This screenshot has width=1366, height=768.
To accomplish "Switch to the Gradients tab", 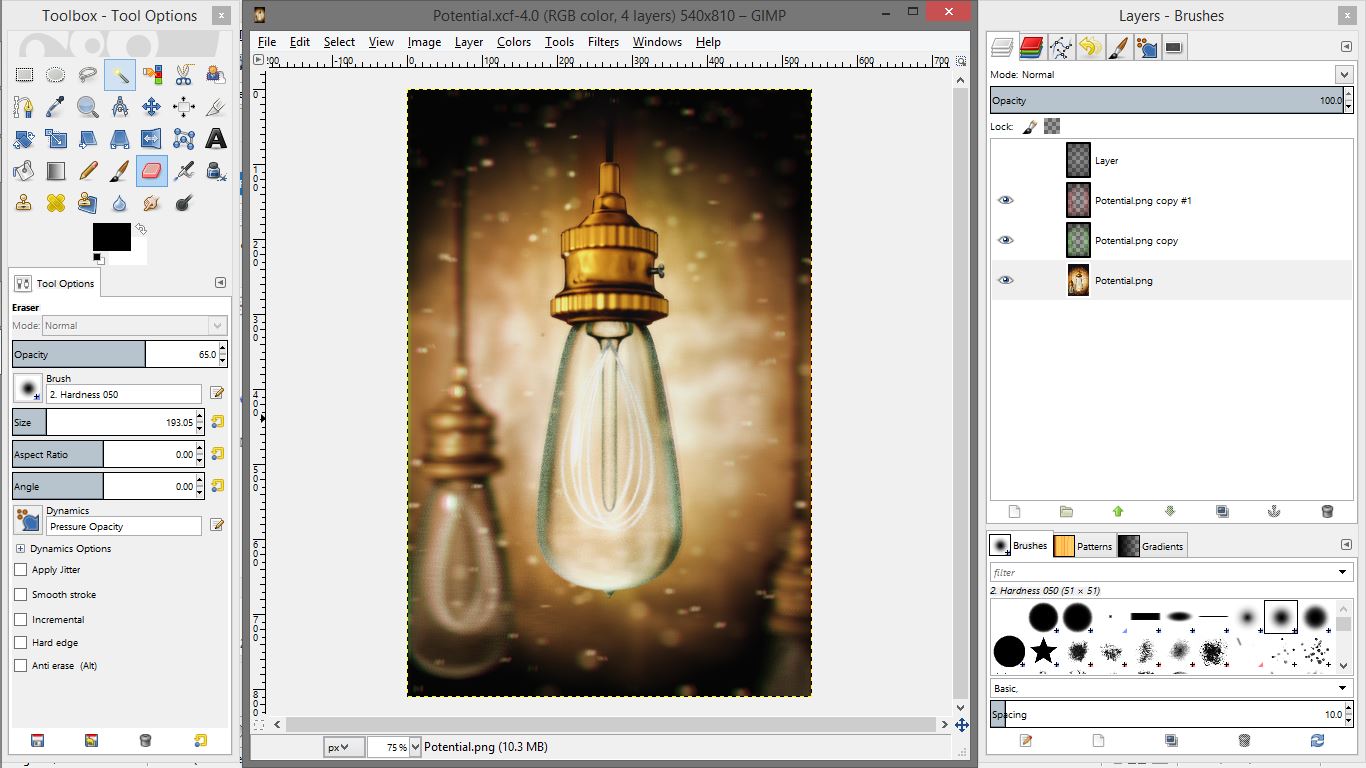I will point(1151,546).
